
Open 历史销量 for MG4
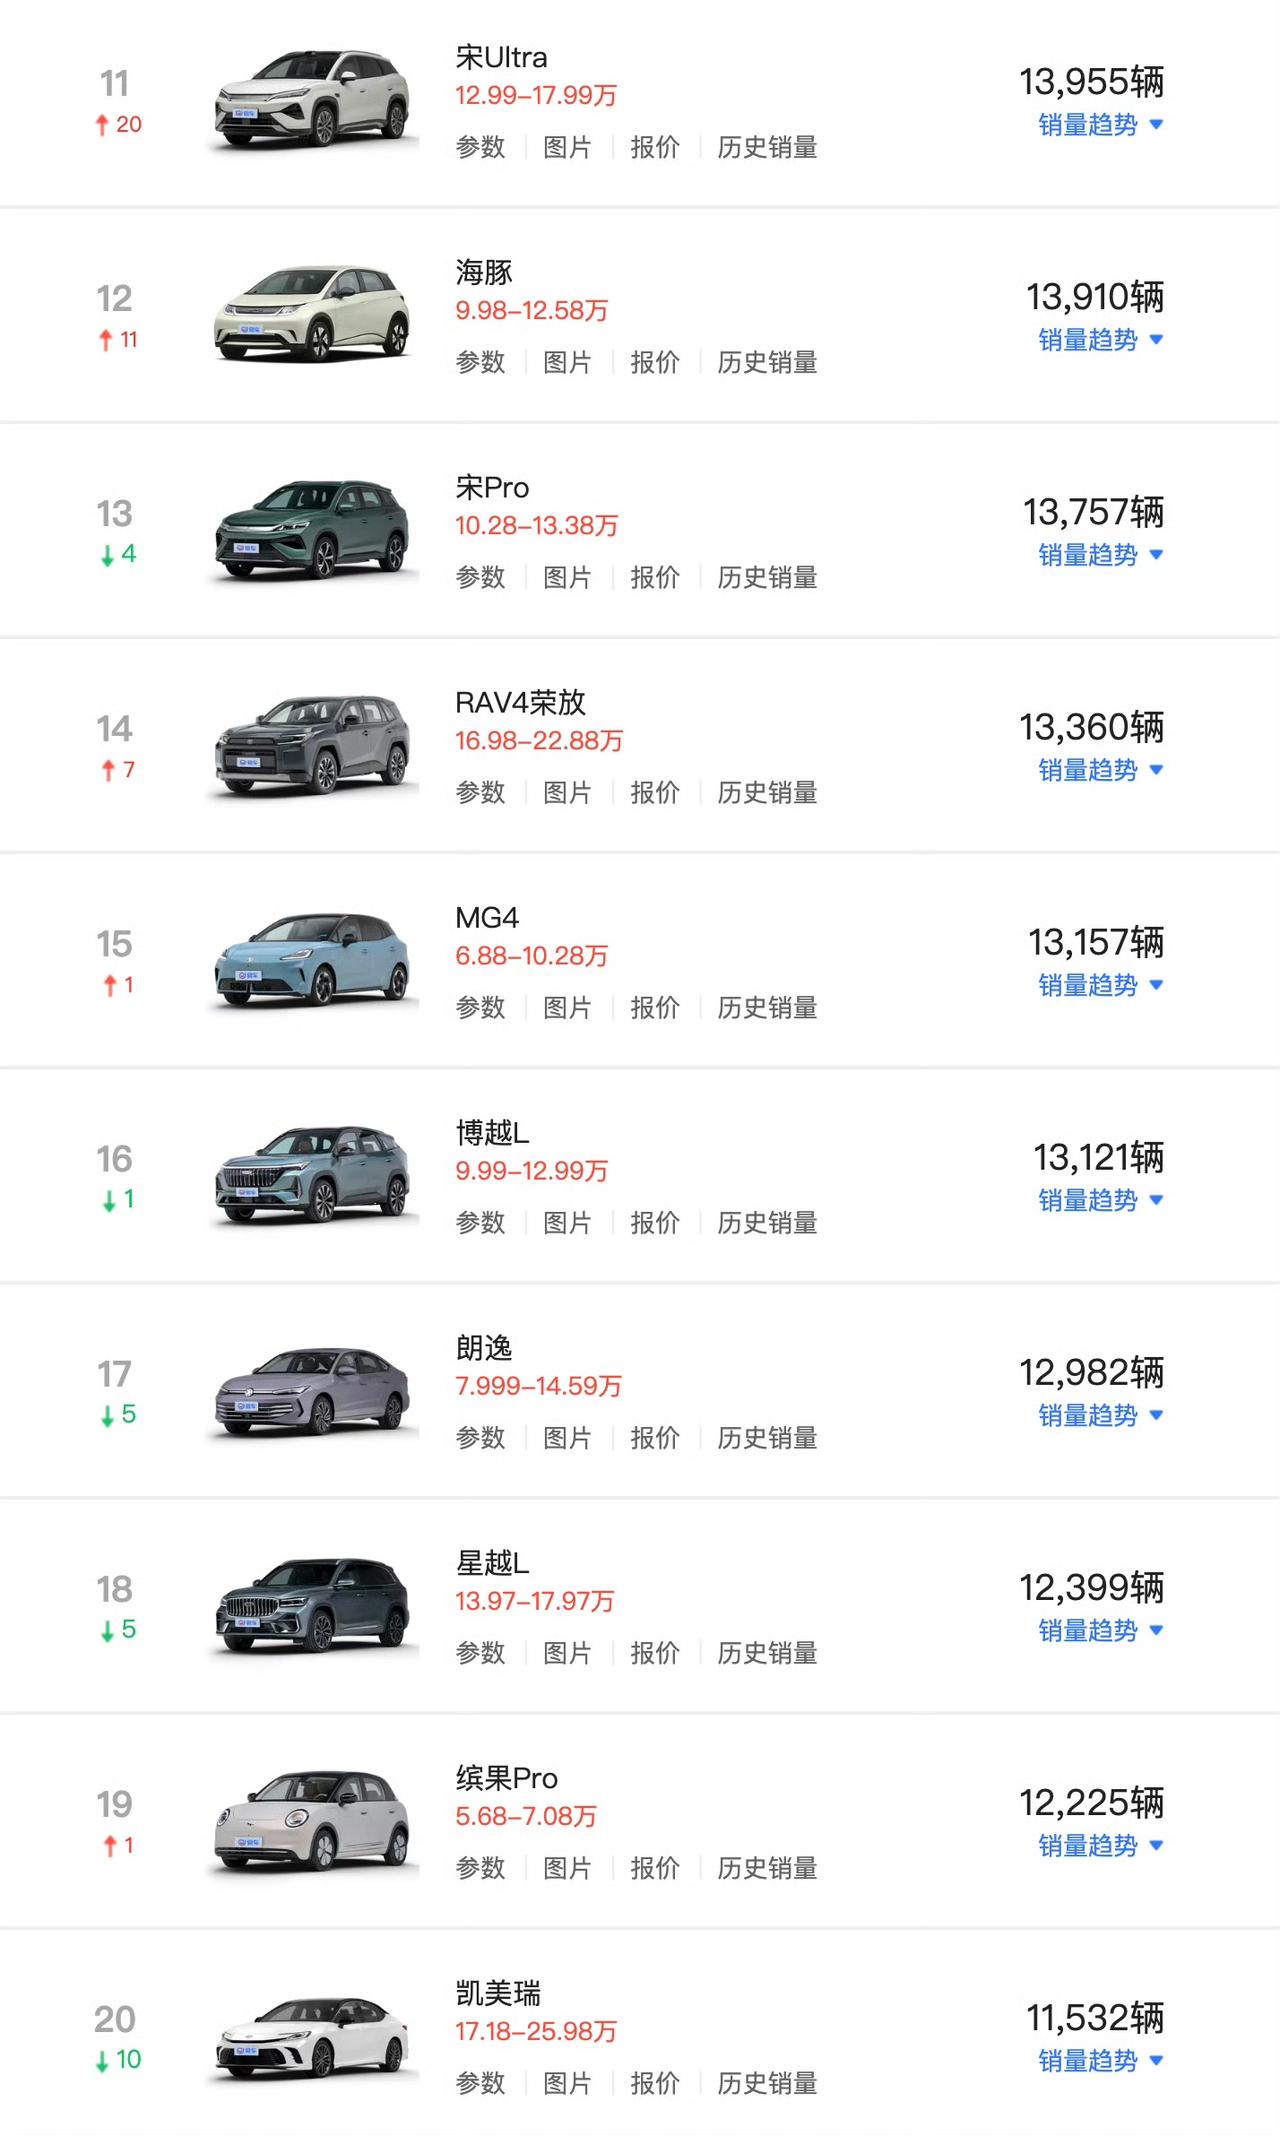[x=767, y=1008]
